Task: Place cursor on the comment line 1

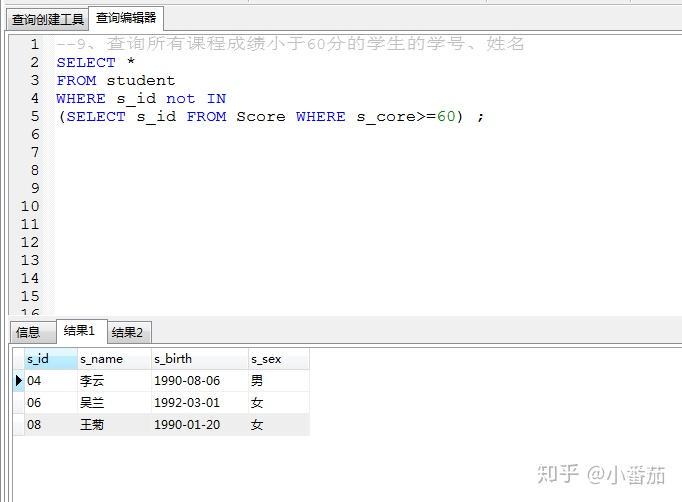Action: pyautogui.click(x=290, y=44)
